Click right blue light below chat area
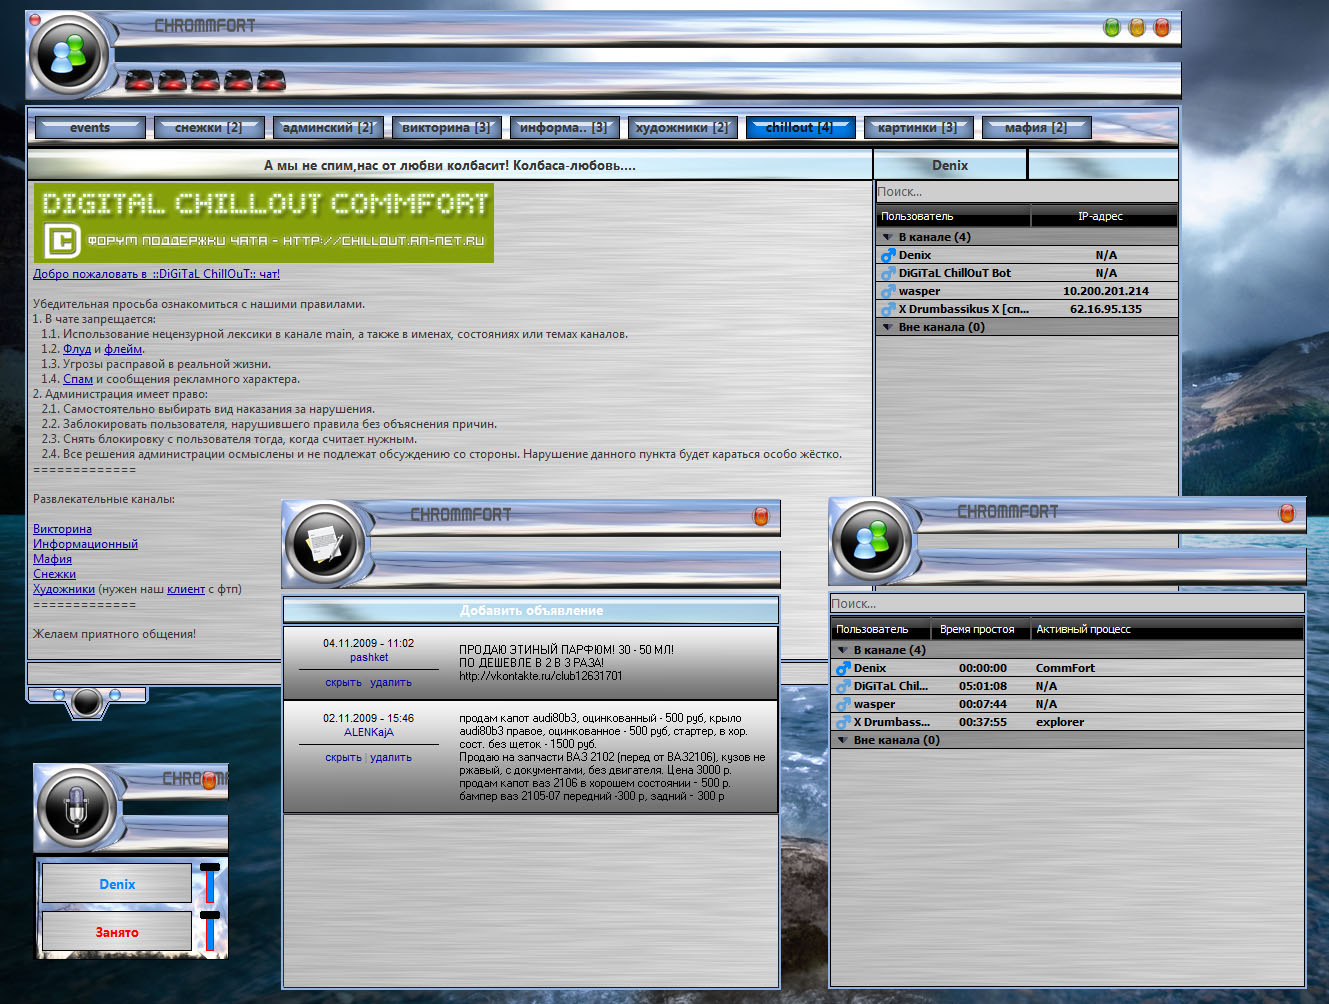The width and height of the screenshot is (1329, 1004). 114,695
